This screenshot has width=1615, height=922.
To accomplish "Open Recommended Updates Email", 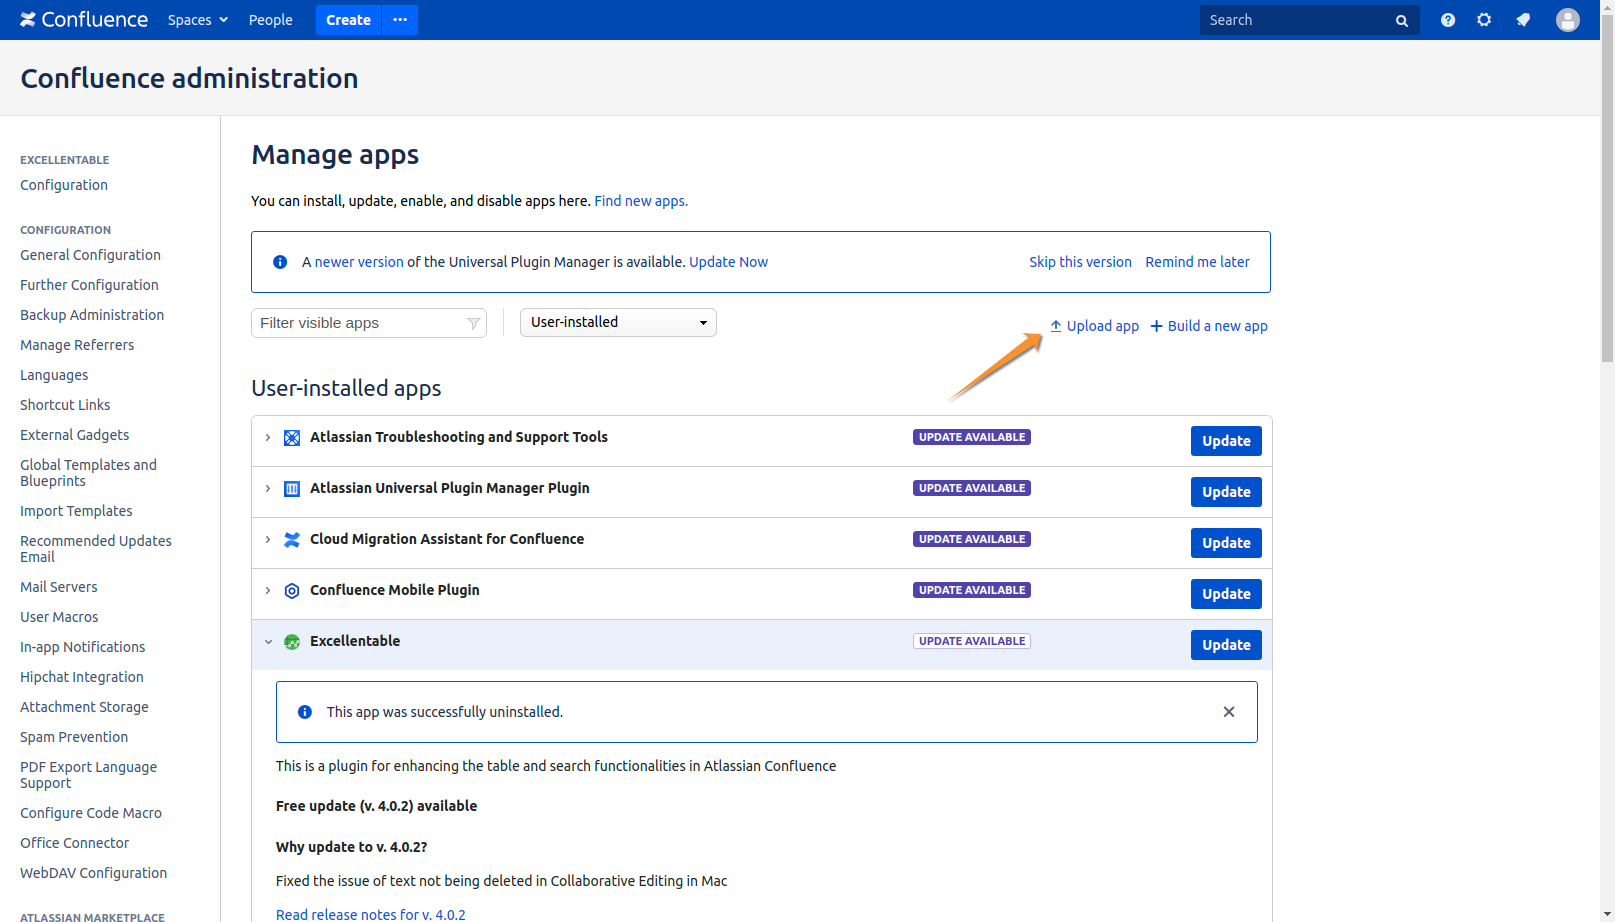I will point(96,549).
